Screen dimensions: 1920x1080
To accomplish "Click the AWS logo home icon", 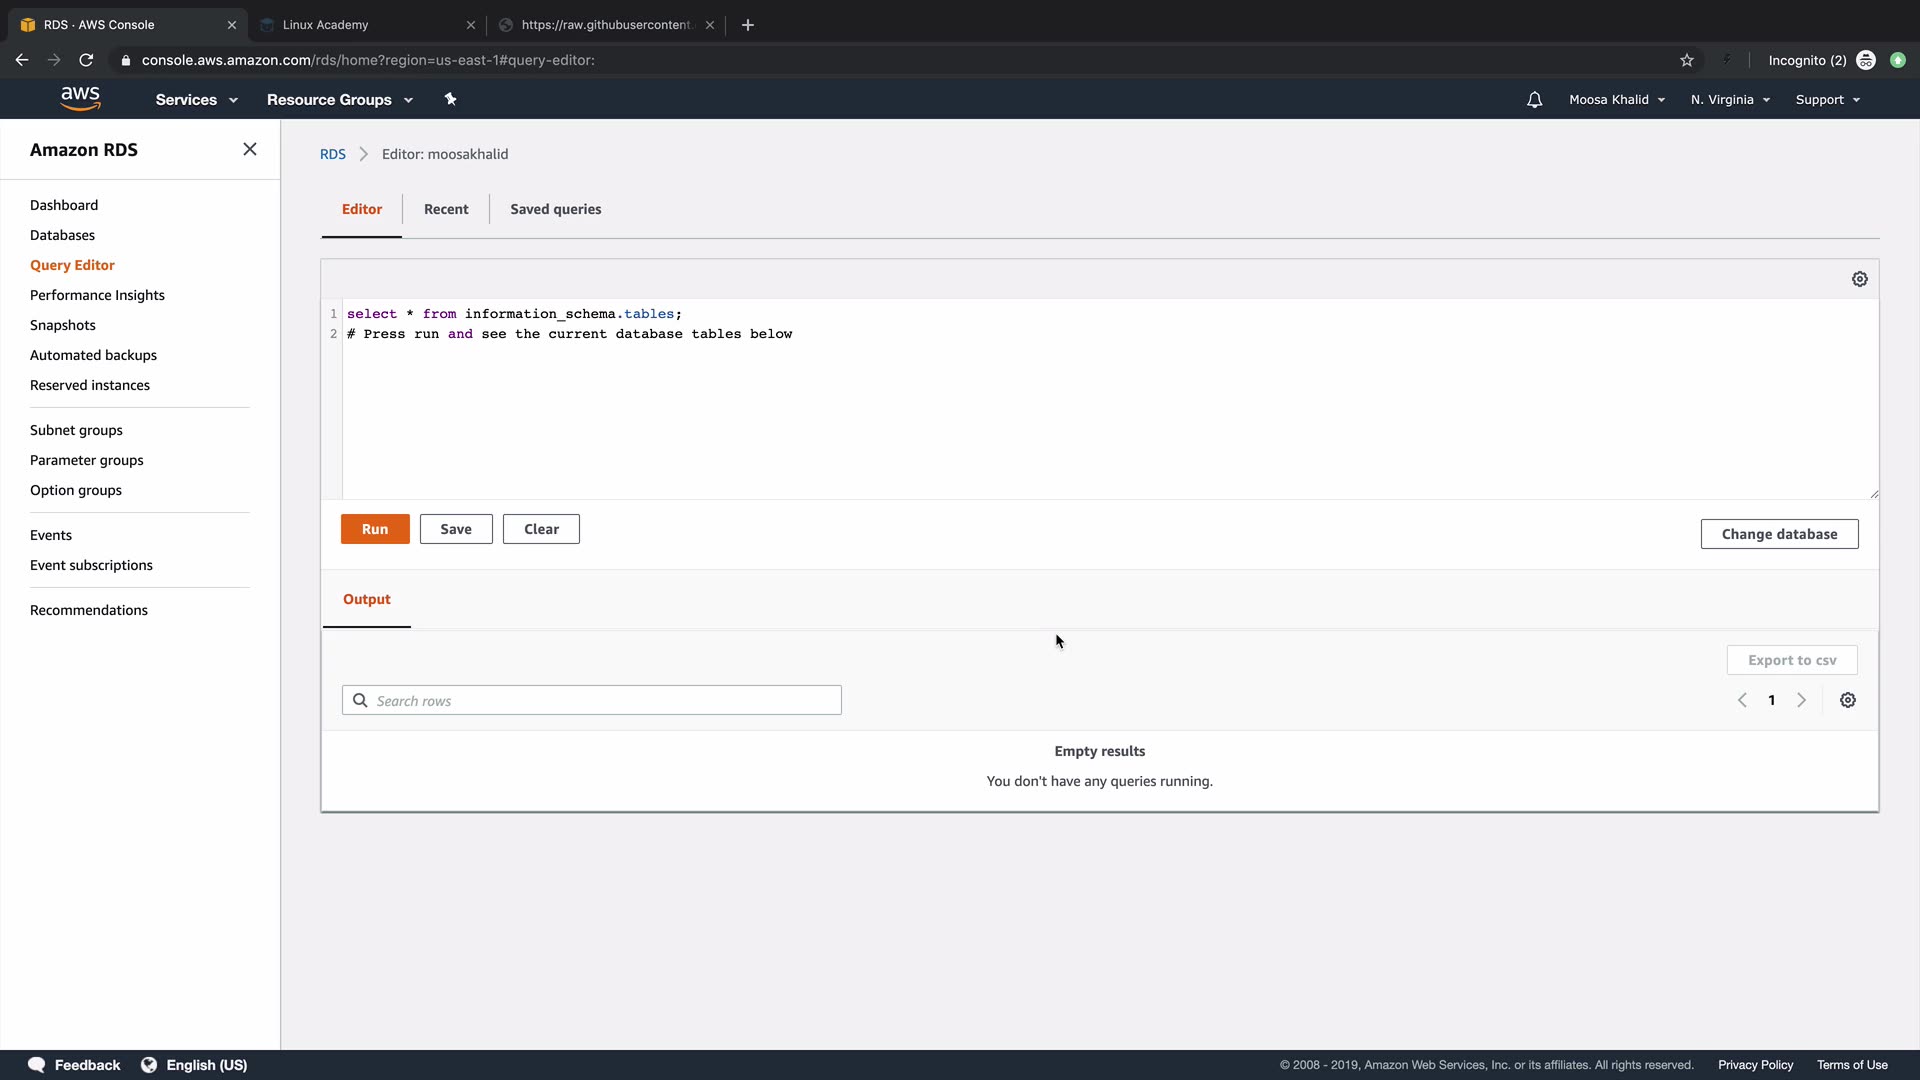I will coord(80,98).
